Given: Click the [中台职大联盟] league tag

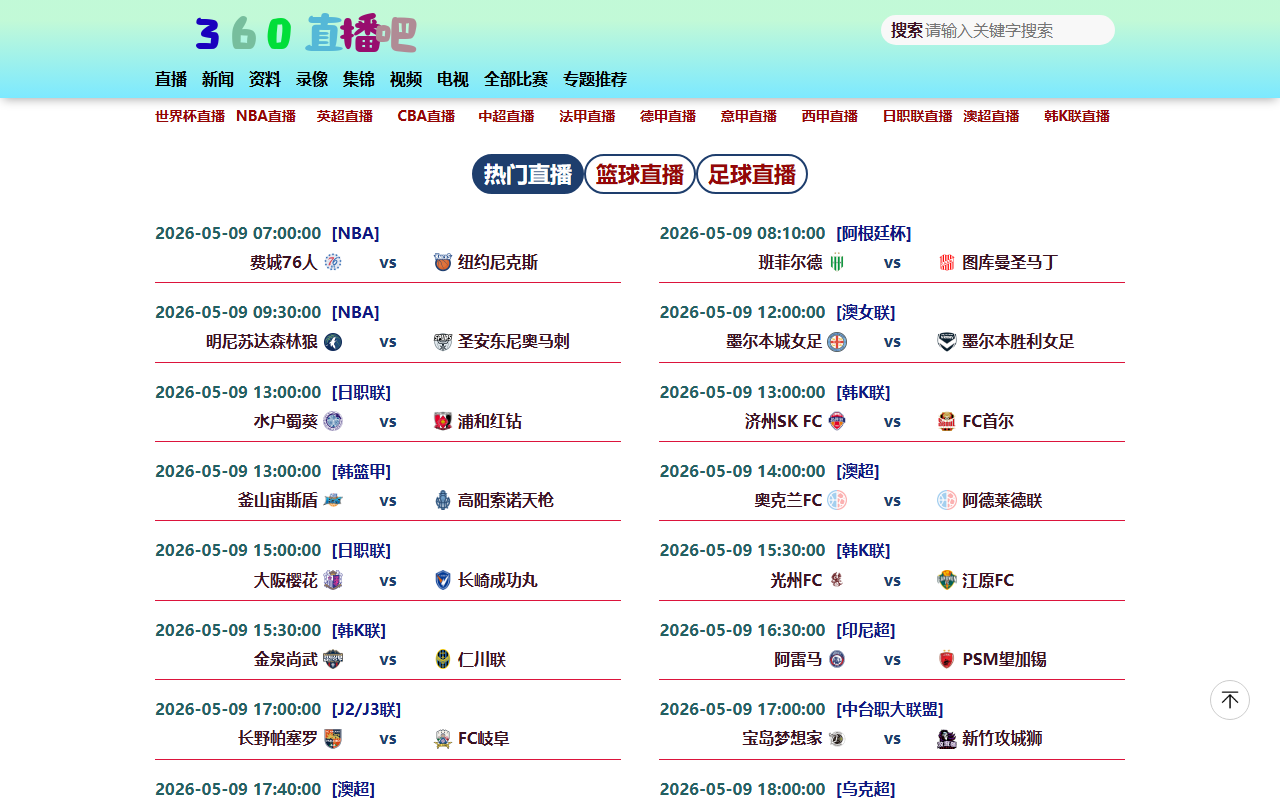Looking at the screenshot, I should (x=890, y=709).
